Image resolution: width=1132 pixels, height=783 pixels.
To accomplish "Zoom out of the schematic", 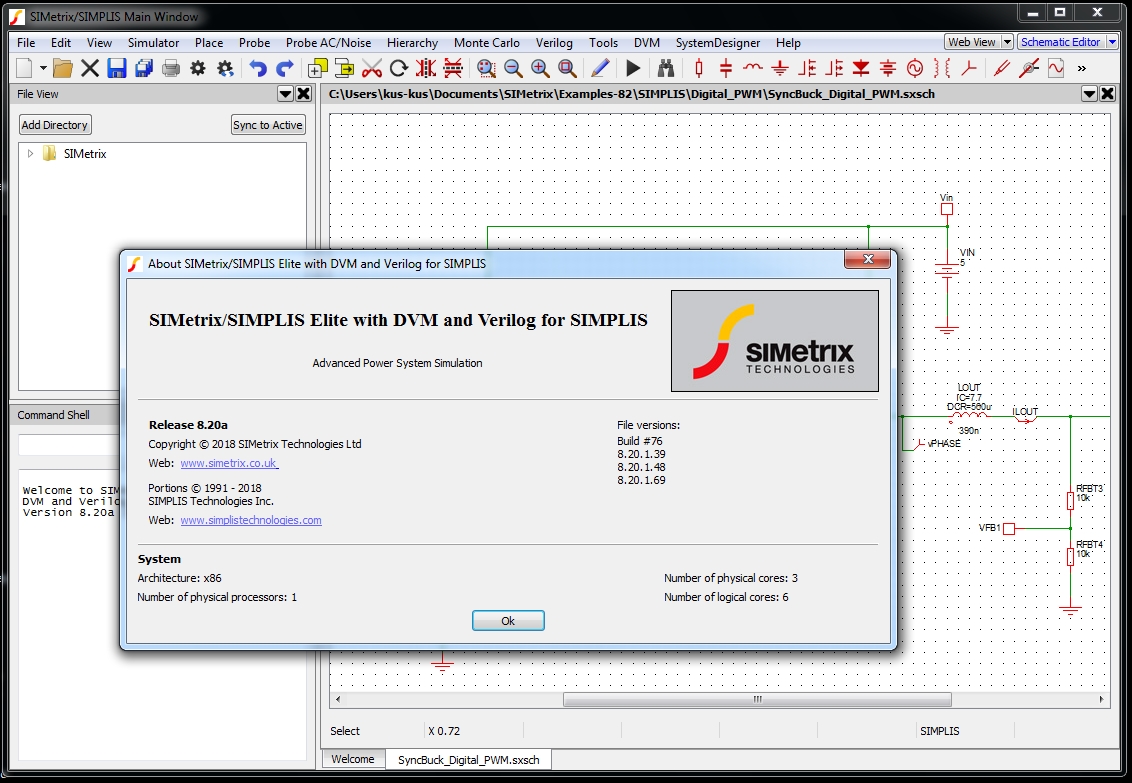I will coord(513,69).
